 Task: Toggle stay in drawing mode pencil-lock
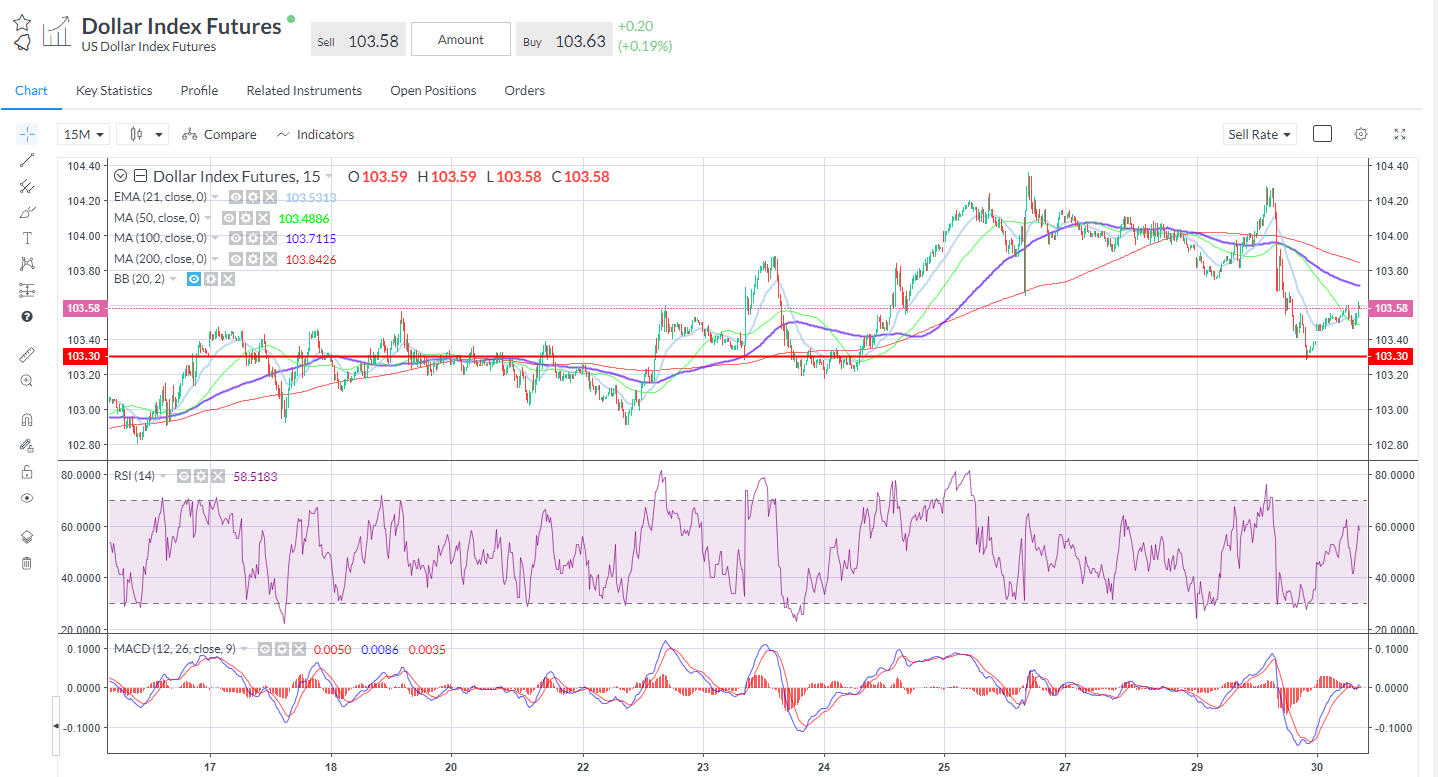(x=27, y=446)
